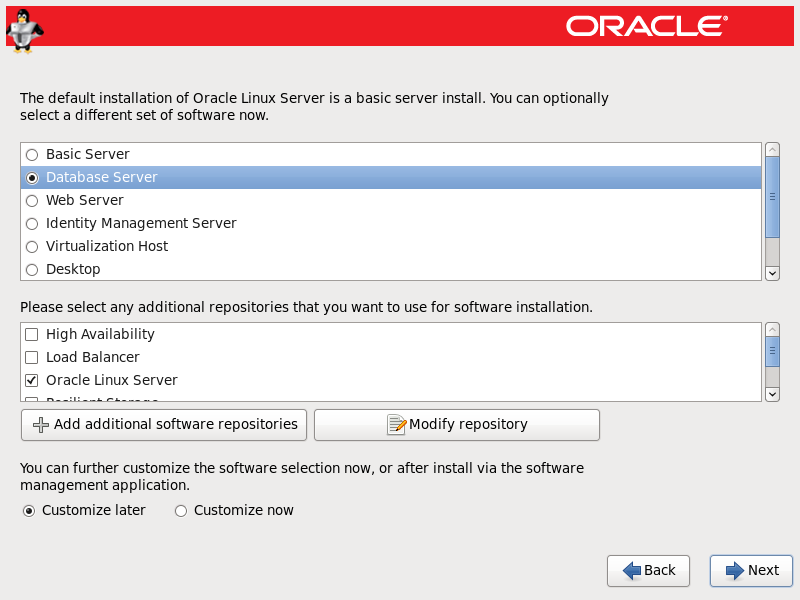Select the Basic Server radio option
This screenshot has height=600, width=800.
(x=32, y=155)
